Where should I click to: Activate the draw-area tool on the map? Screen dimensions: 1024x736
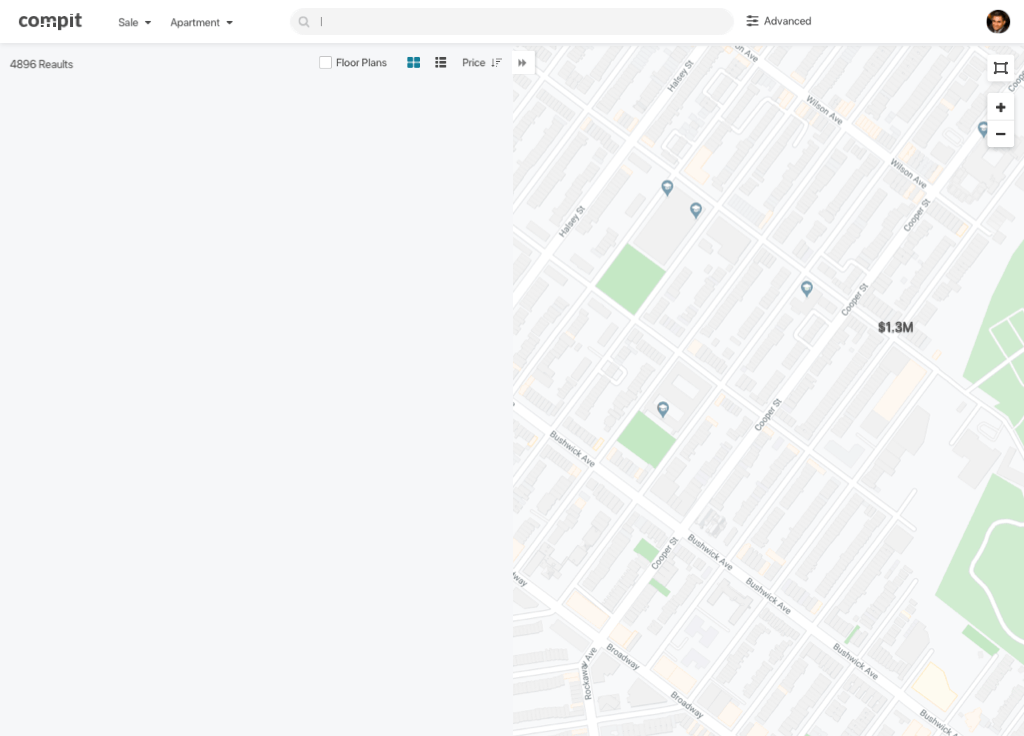[x=1000, y=68]
